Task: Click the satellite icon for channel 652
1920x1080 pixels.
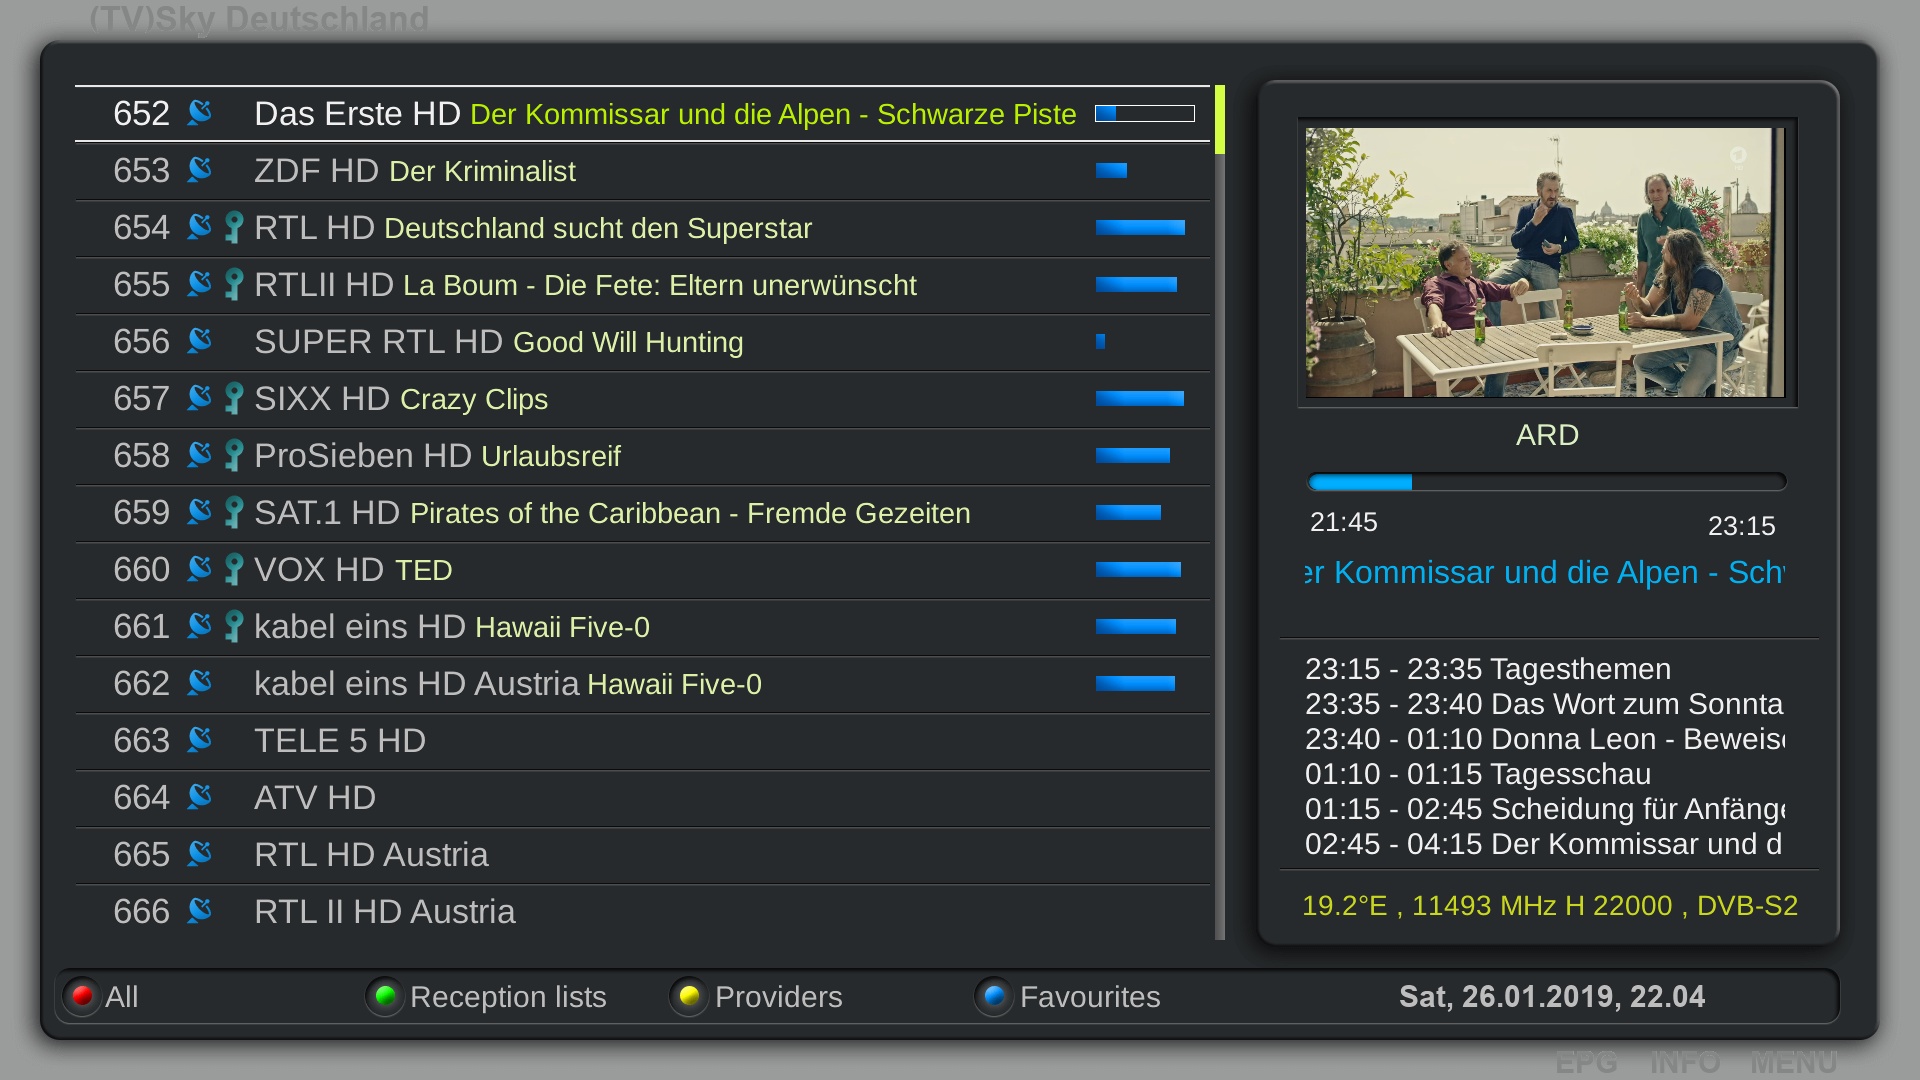Action: point(200,112)
